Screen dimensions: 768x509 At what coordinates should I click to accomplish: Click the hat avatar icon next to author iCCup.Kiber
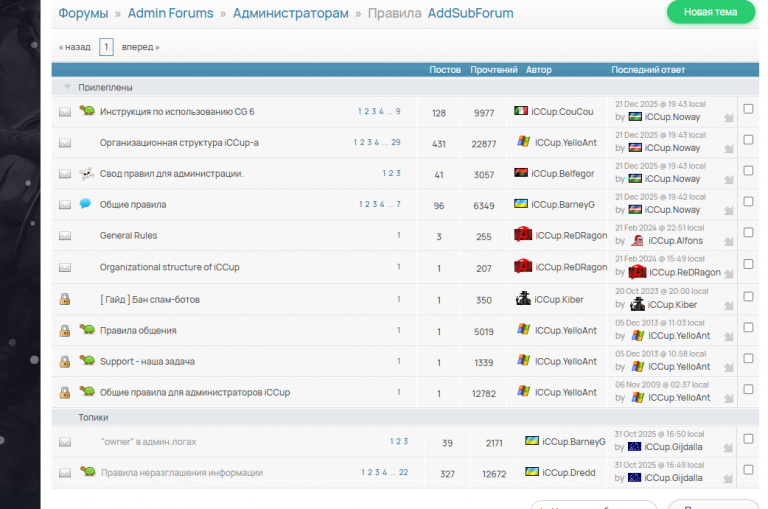coord(523,298)
